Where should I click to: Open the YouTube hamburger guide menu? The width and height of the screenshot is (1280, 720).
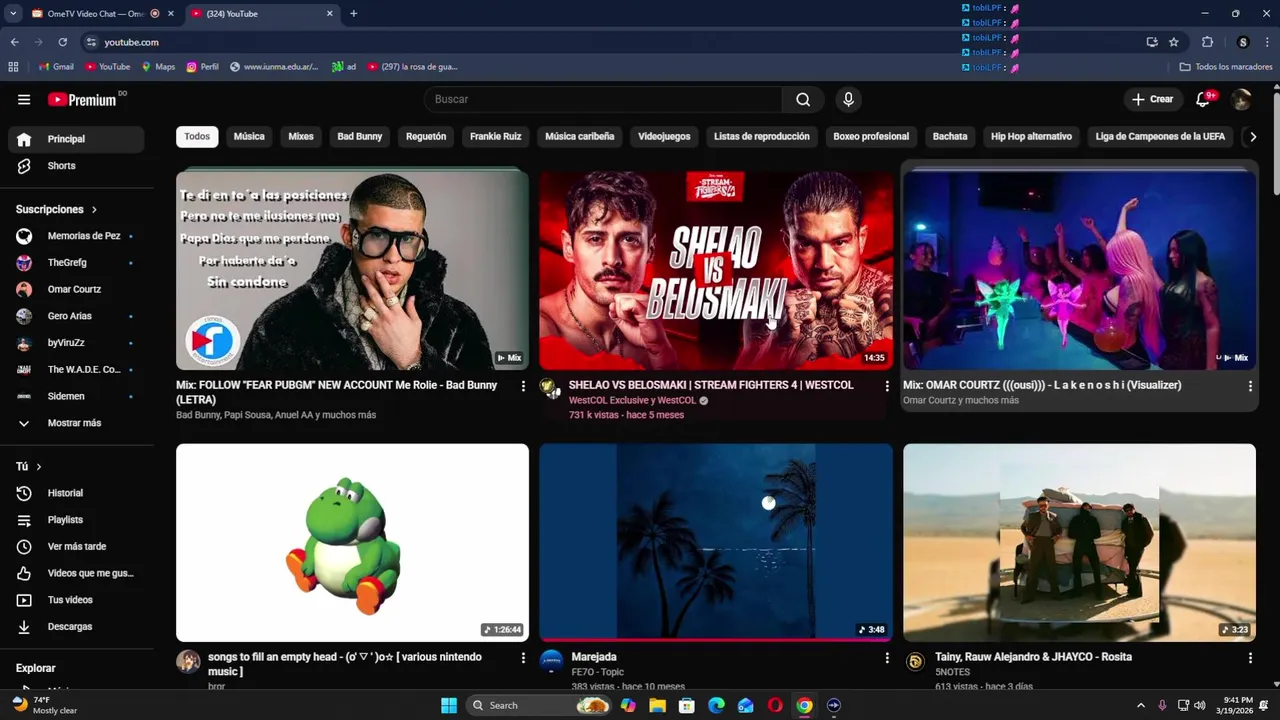coord(24,99)
